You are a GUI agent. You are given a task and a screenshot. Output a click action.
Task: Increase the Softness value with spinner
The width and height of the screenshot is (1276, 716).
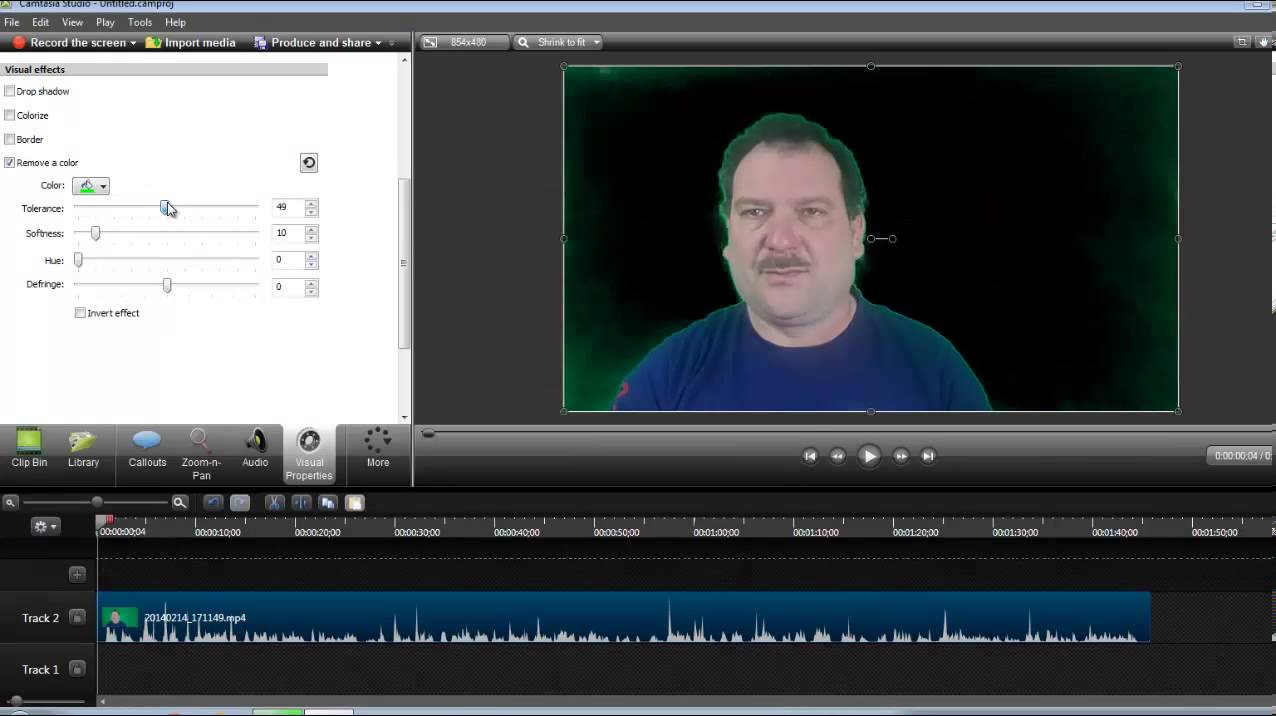tap(311, 229)
